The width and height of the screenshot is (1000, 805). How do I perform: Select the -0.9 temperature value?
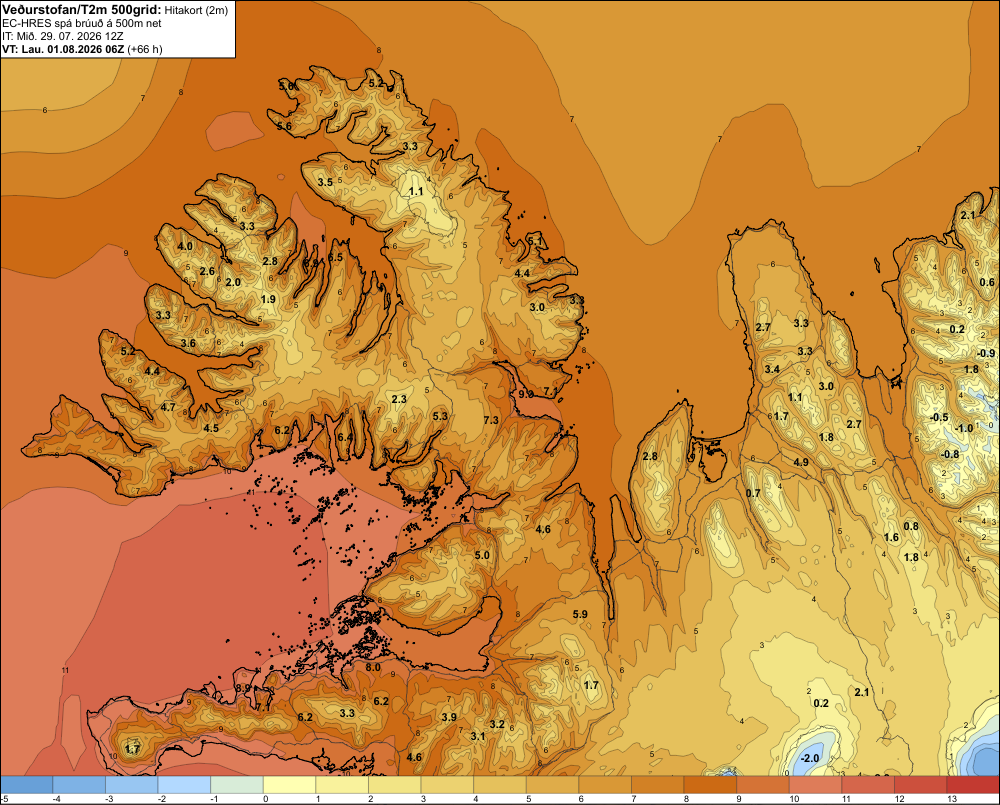(x=985, y=353)
